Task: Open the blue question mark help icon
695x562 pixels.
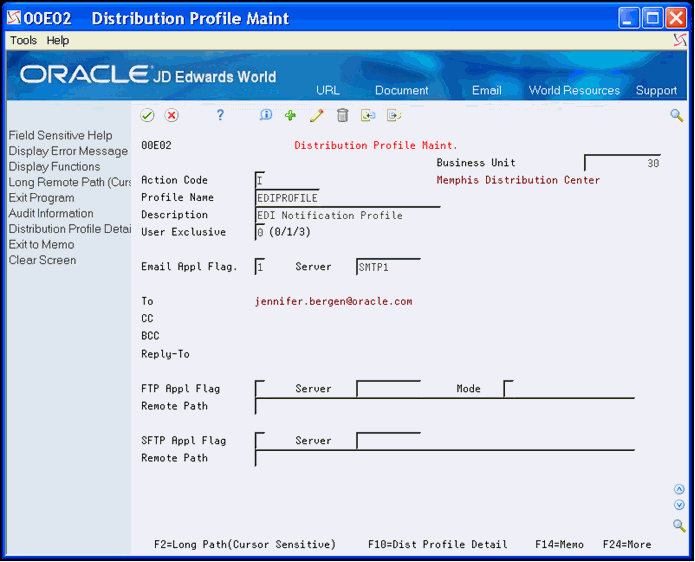Action: click(x=220, y=115)
